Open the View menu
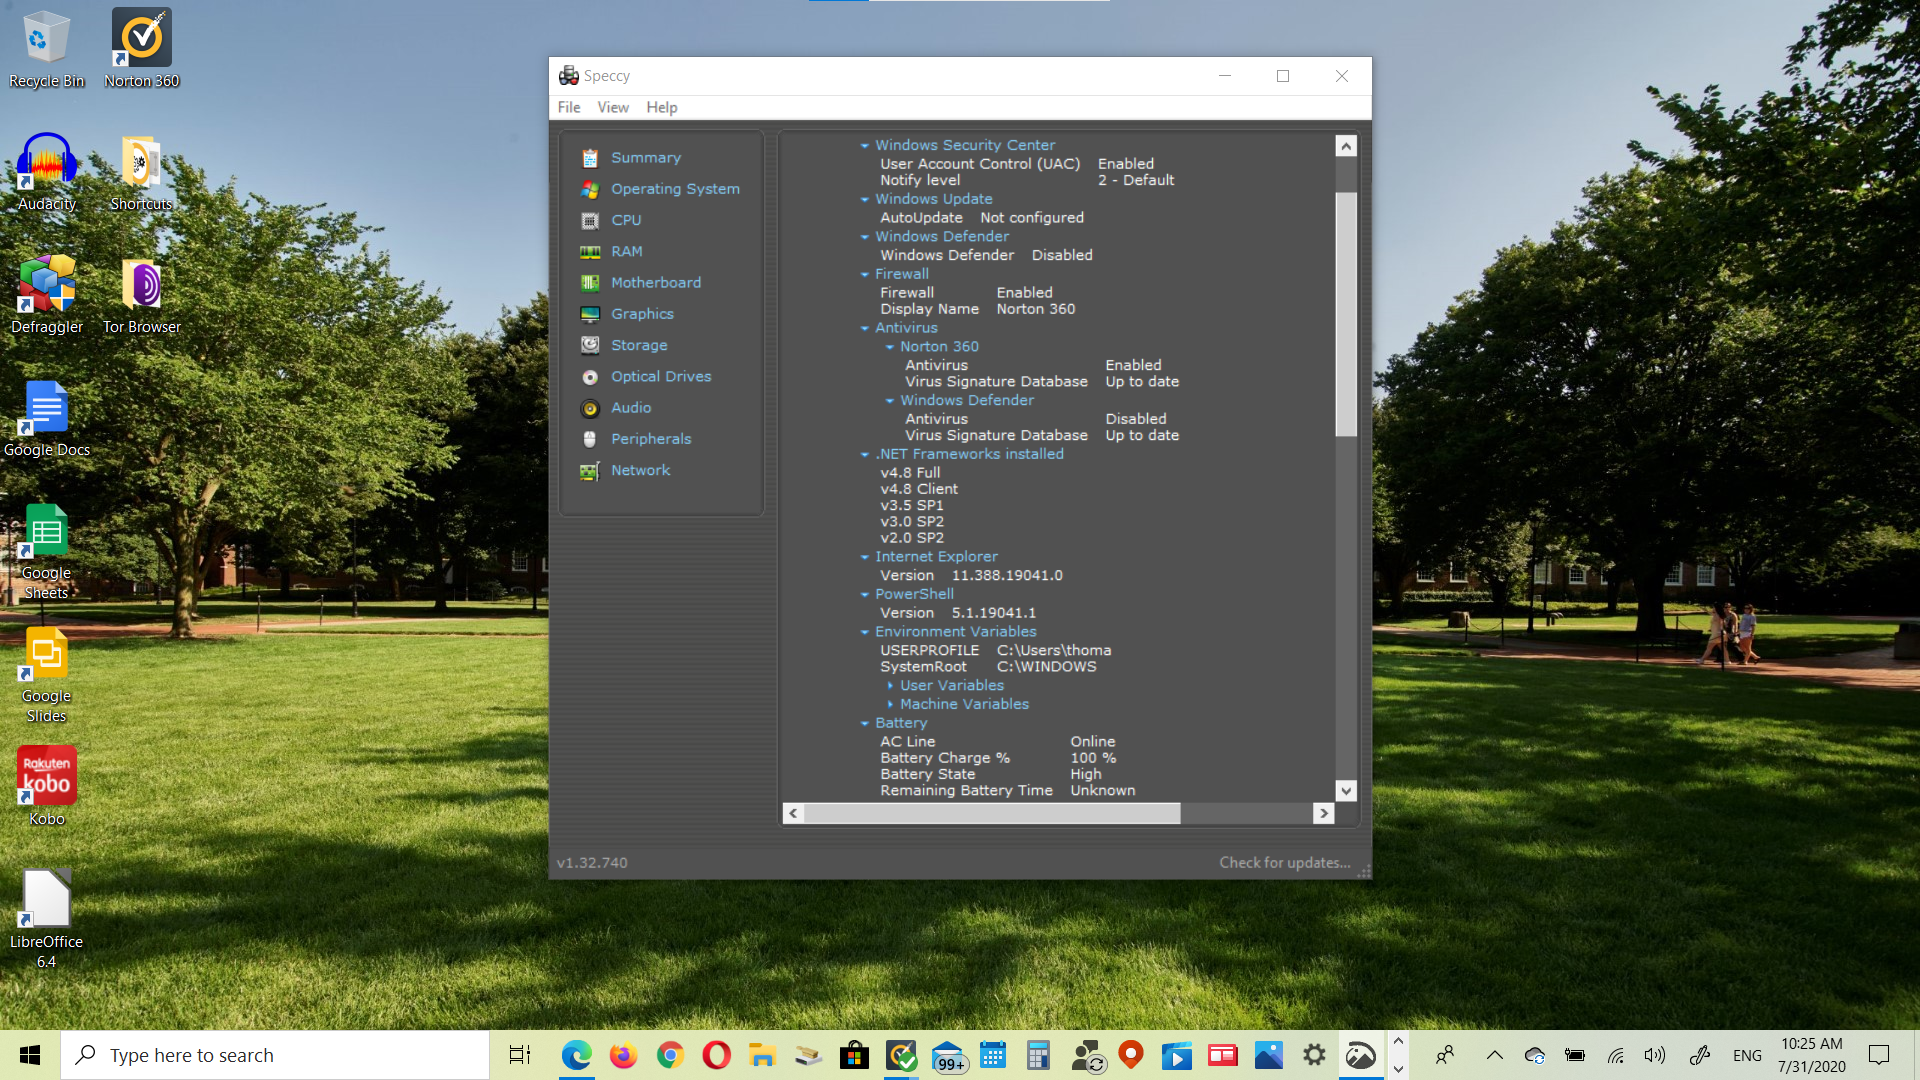Screen dimensions: 1920x1080 613,107
